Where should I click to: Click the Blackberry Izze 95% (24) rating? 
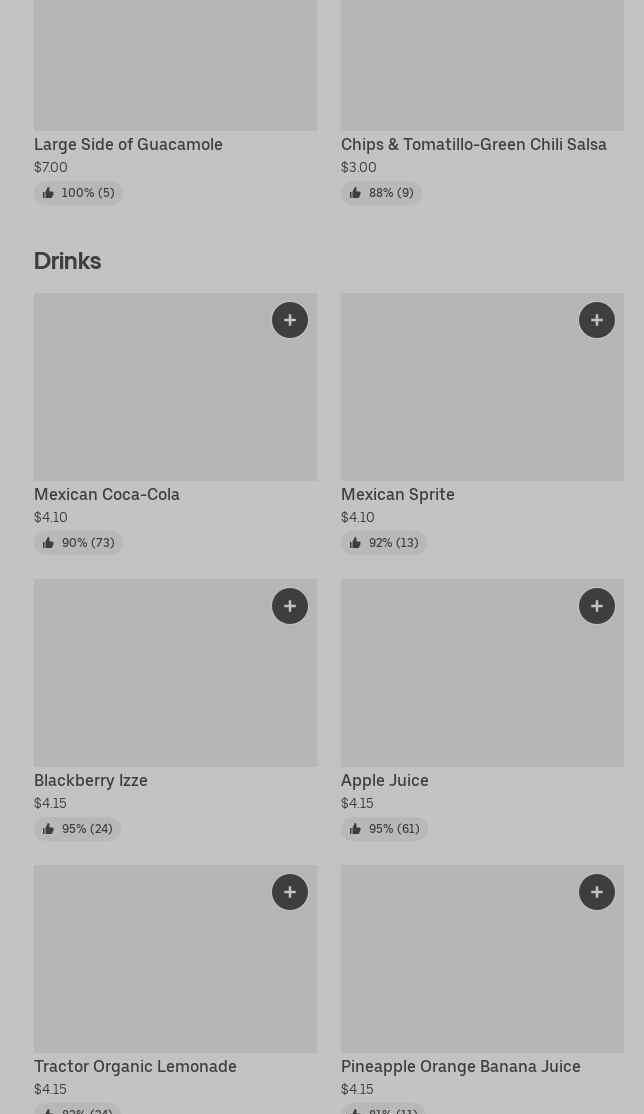pos(77,829)
